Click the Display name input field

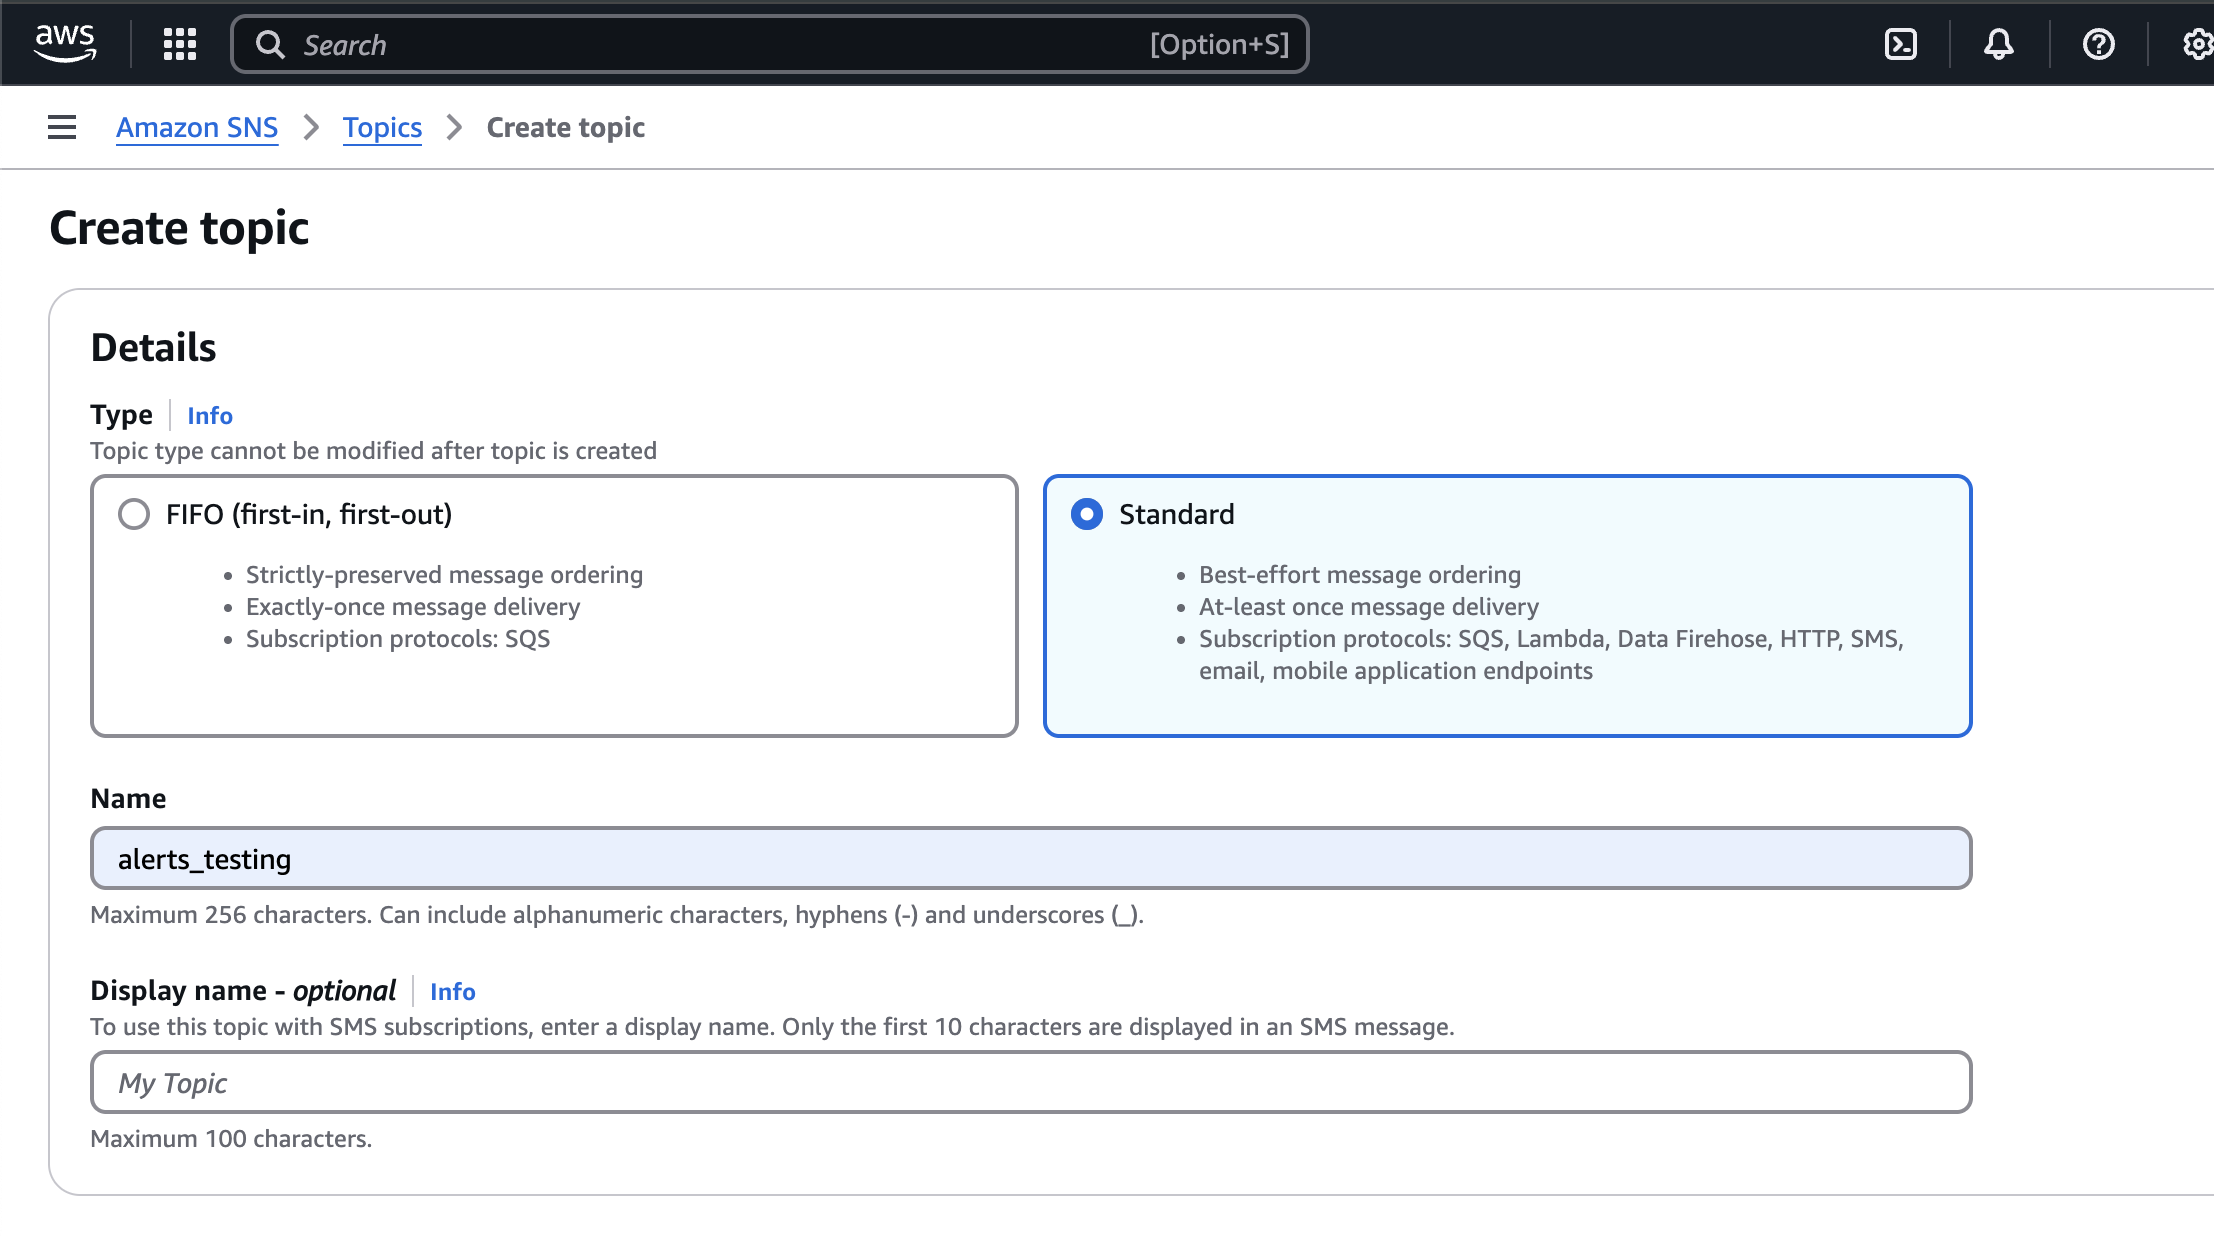click(1030, 1082)
